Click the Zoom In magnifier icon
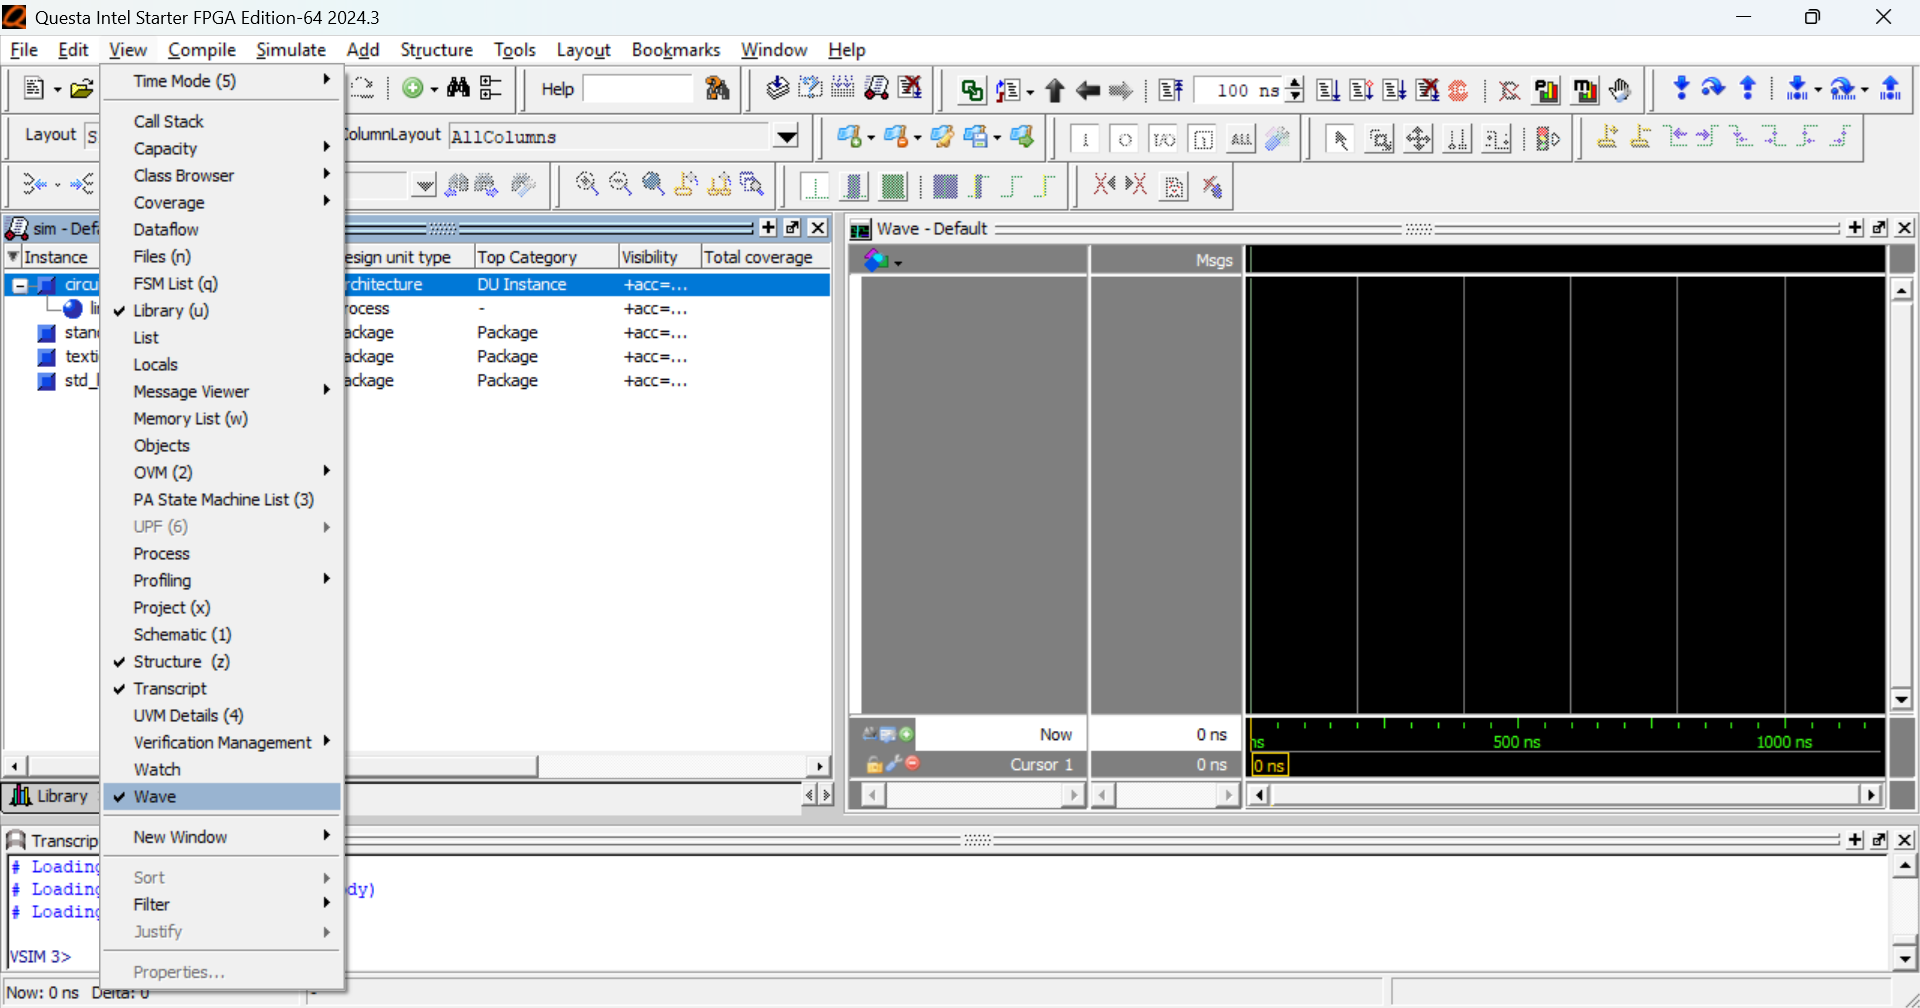This screenshot has height=1008, width=1920. (587, 184)
